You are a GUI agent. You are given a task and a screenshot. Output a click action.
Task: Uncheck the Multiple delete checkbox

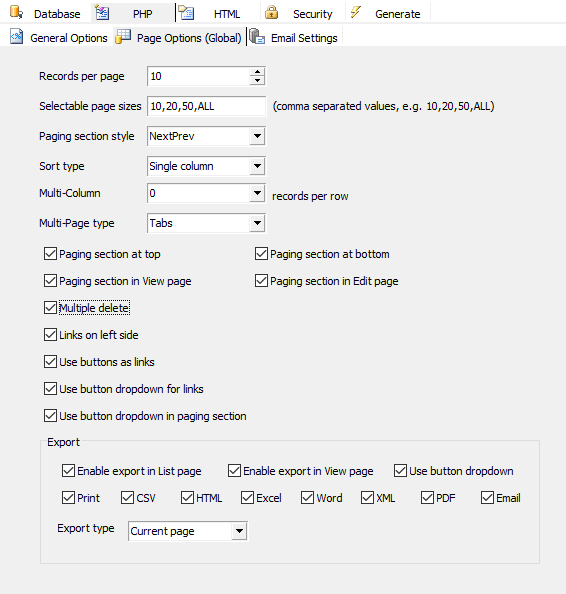click(x=50, y=308)
